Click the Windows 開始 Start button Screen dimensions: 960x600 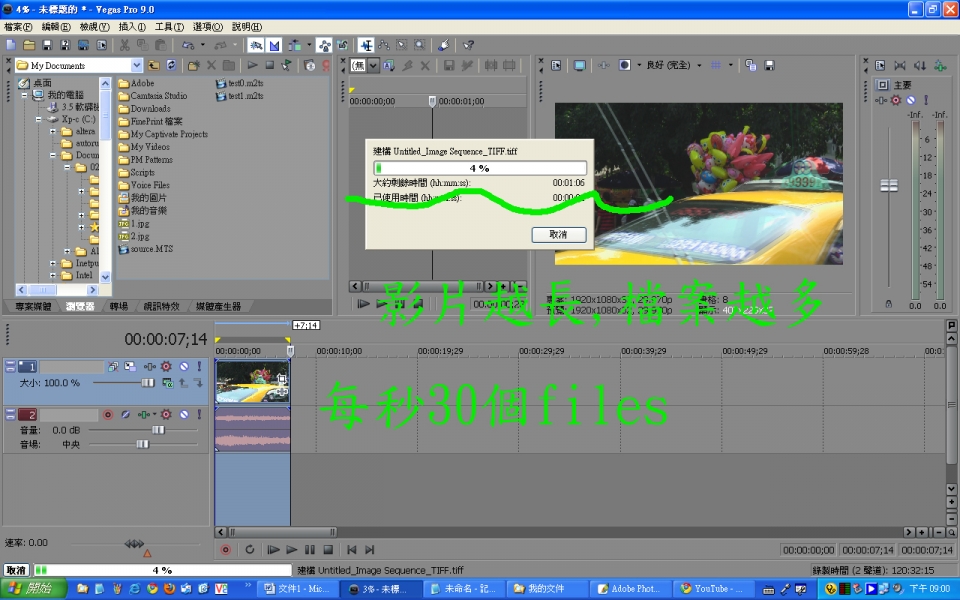(34, 589)
